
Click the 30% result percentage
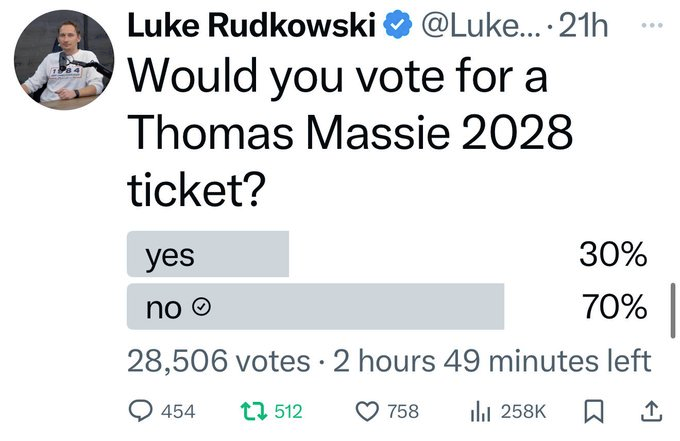tap(613, 255)
